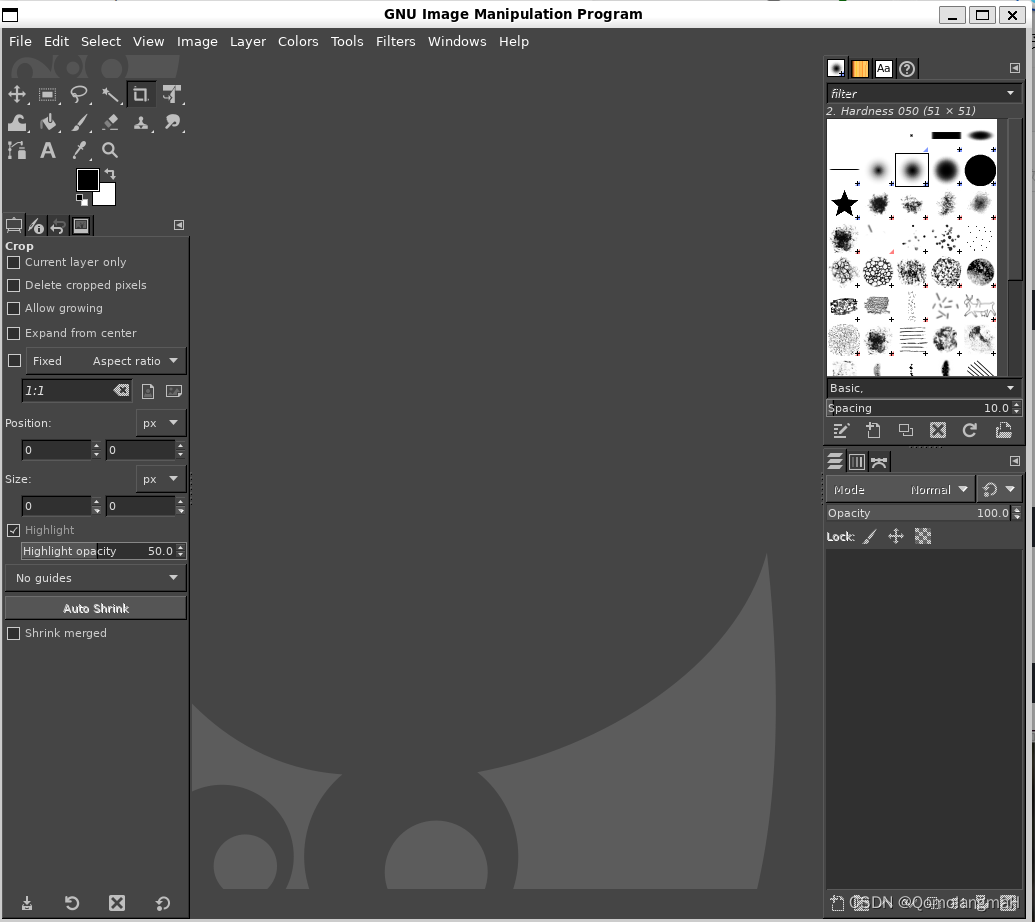
Task: Select the Paintbrush tool
Action: pos(79,123)
